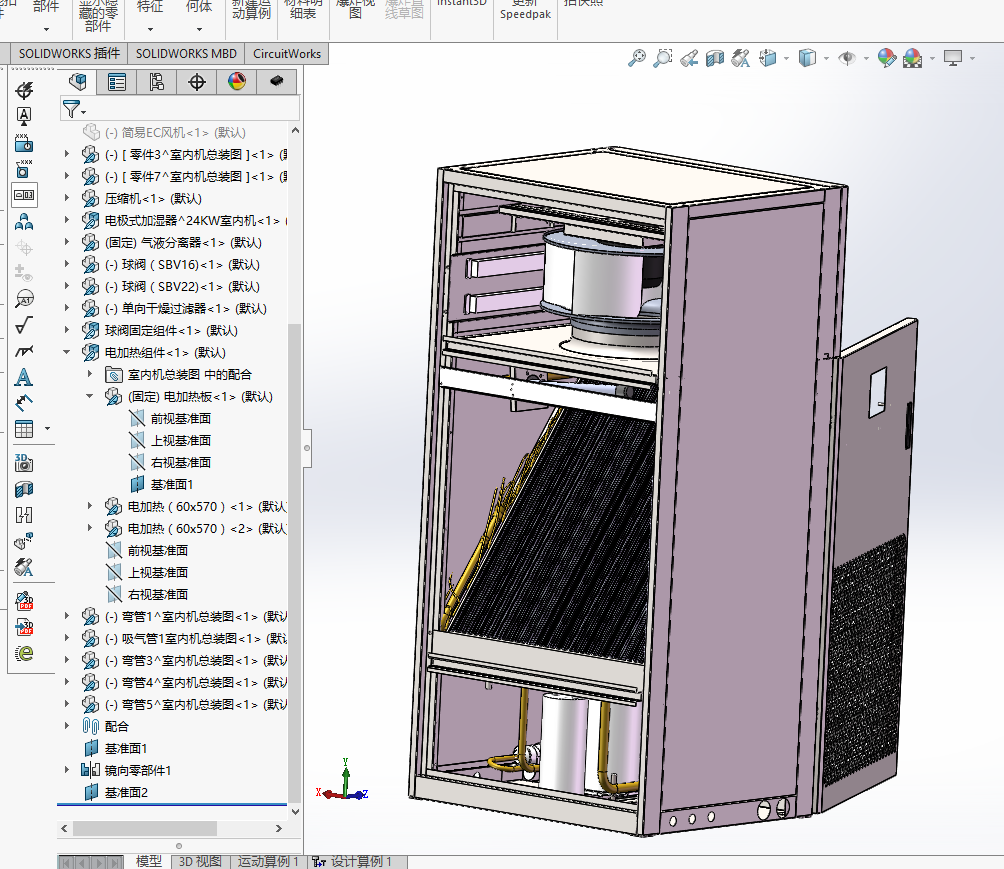Click the Zoom to Fit magnifier icon
This screenshot has height=869, width=1004.
[636, 59]
